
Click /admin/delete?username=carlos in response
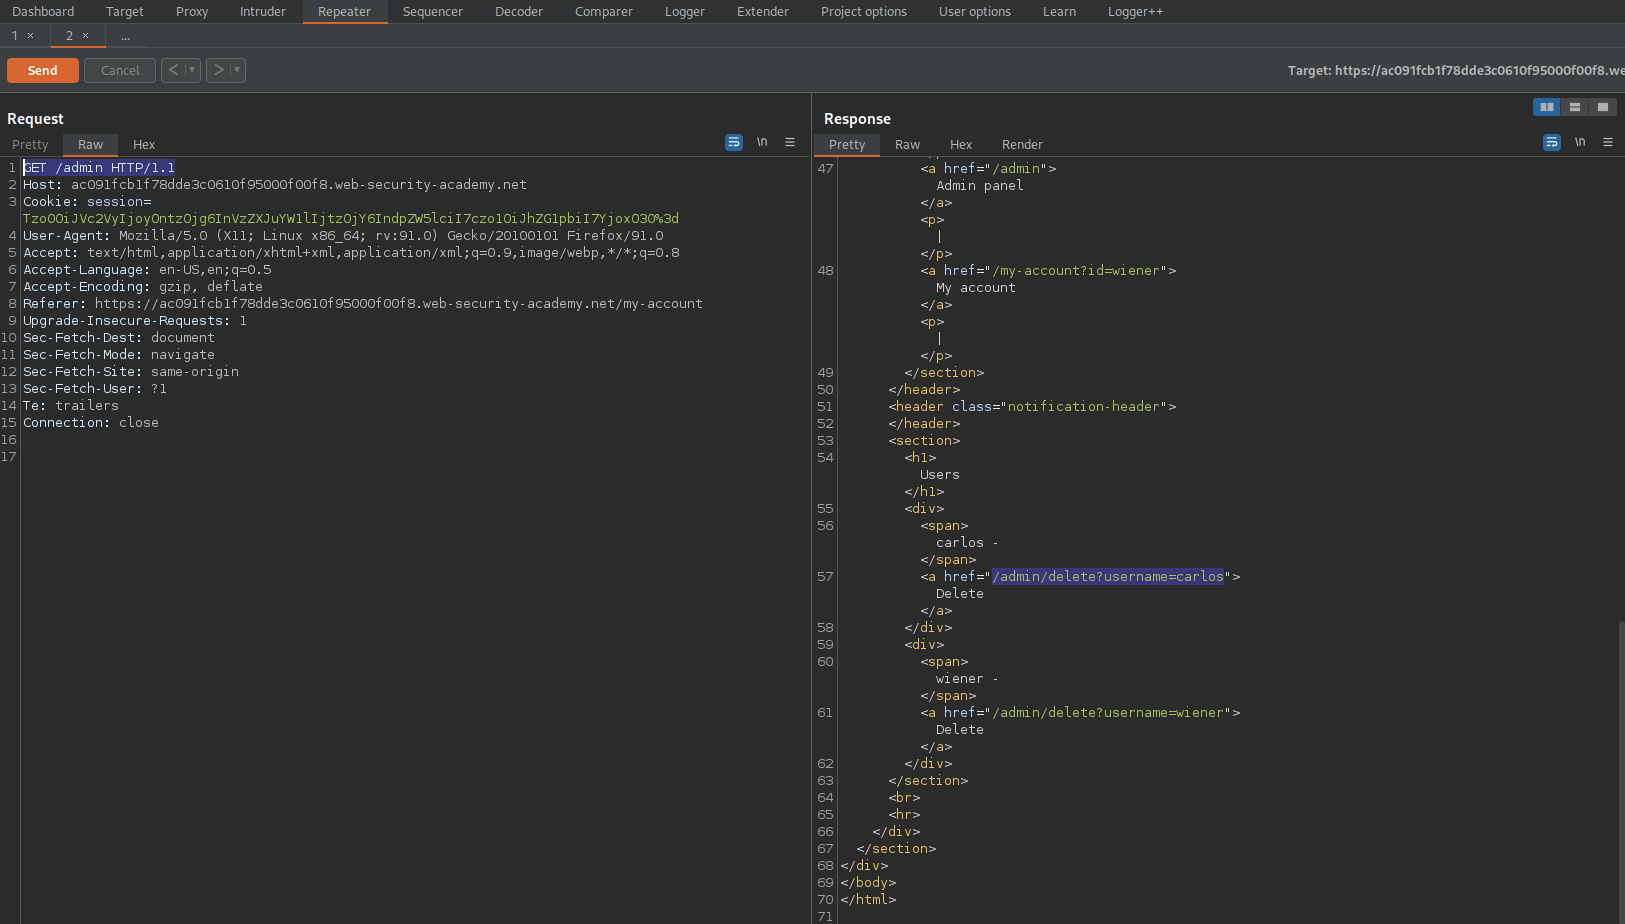(1108, 577)
